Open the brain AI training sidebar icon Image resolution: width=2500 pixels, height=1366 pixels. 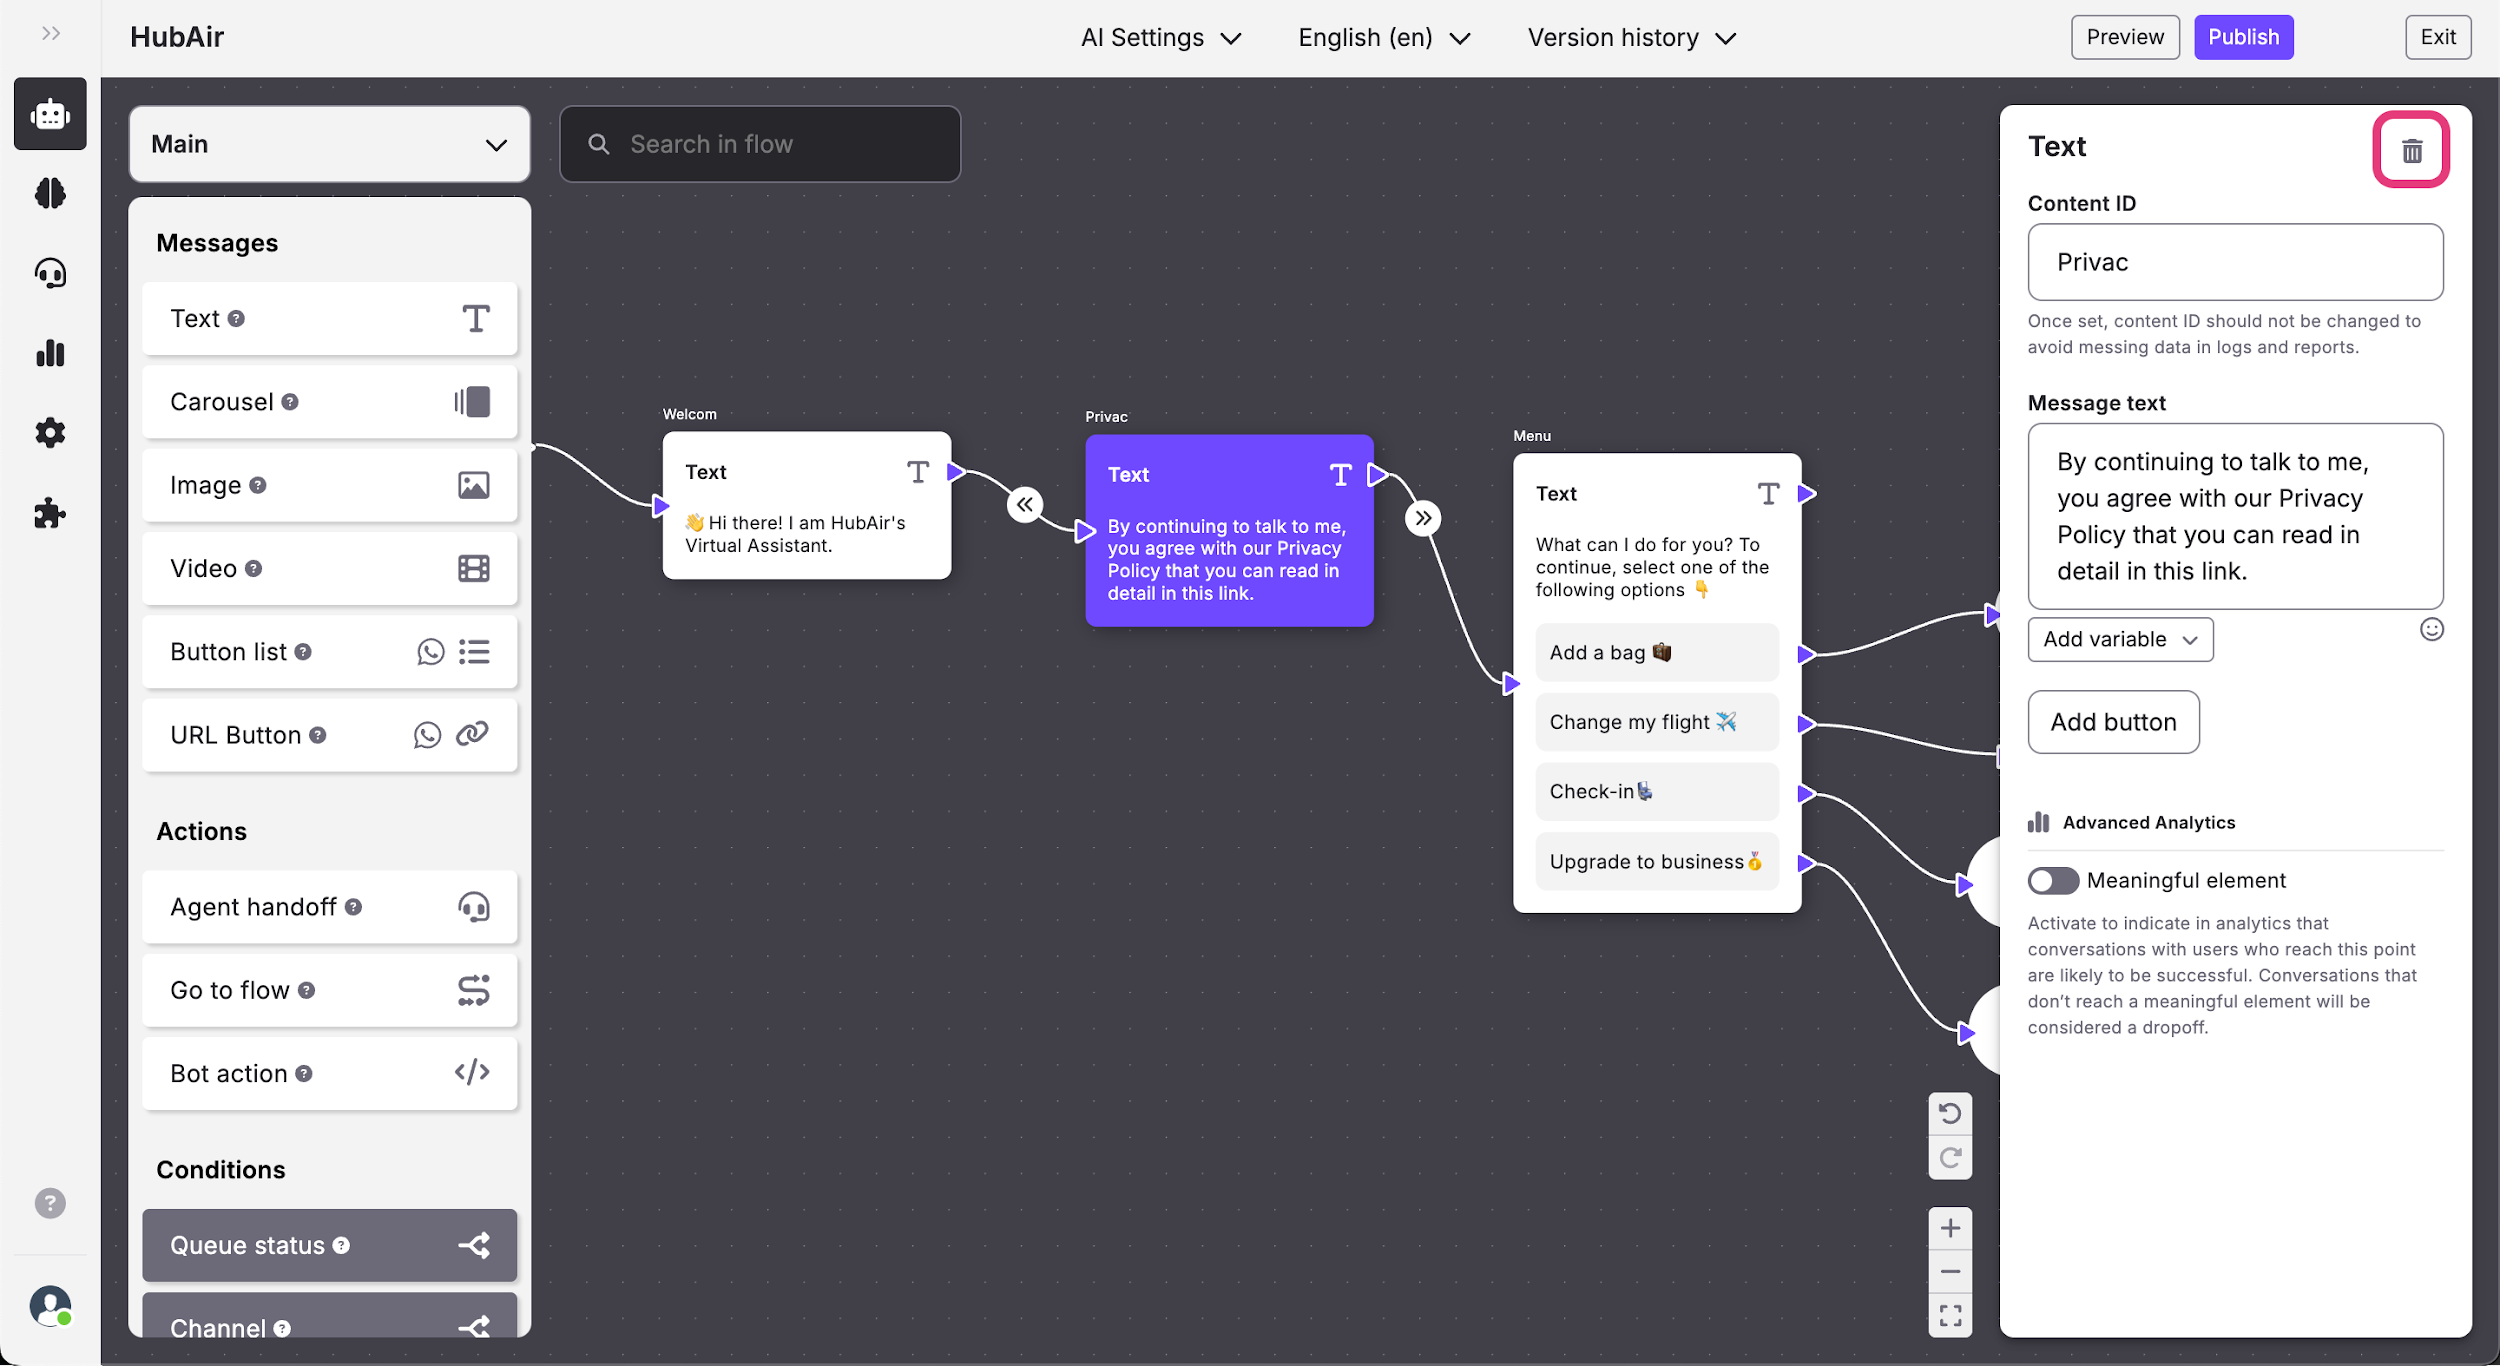(50, 193)
